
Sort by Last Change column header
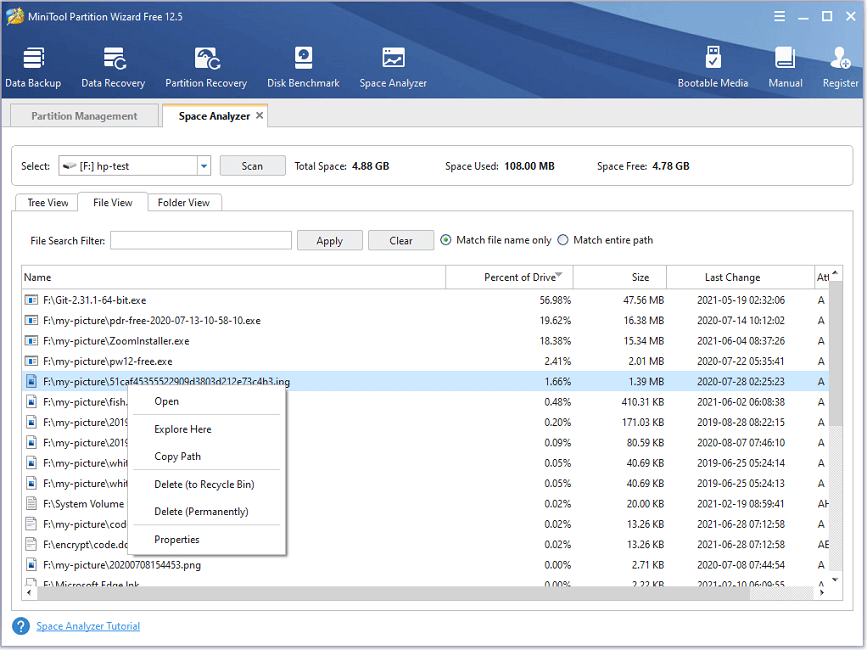[740, 277]
